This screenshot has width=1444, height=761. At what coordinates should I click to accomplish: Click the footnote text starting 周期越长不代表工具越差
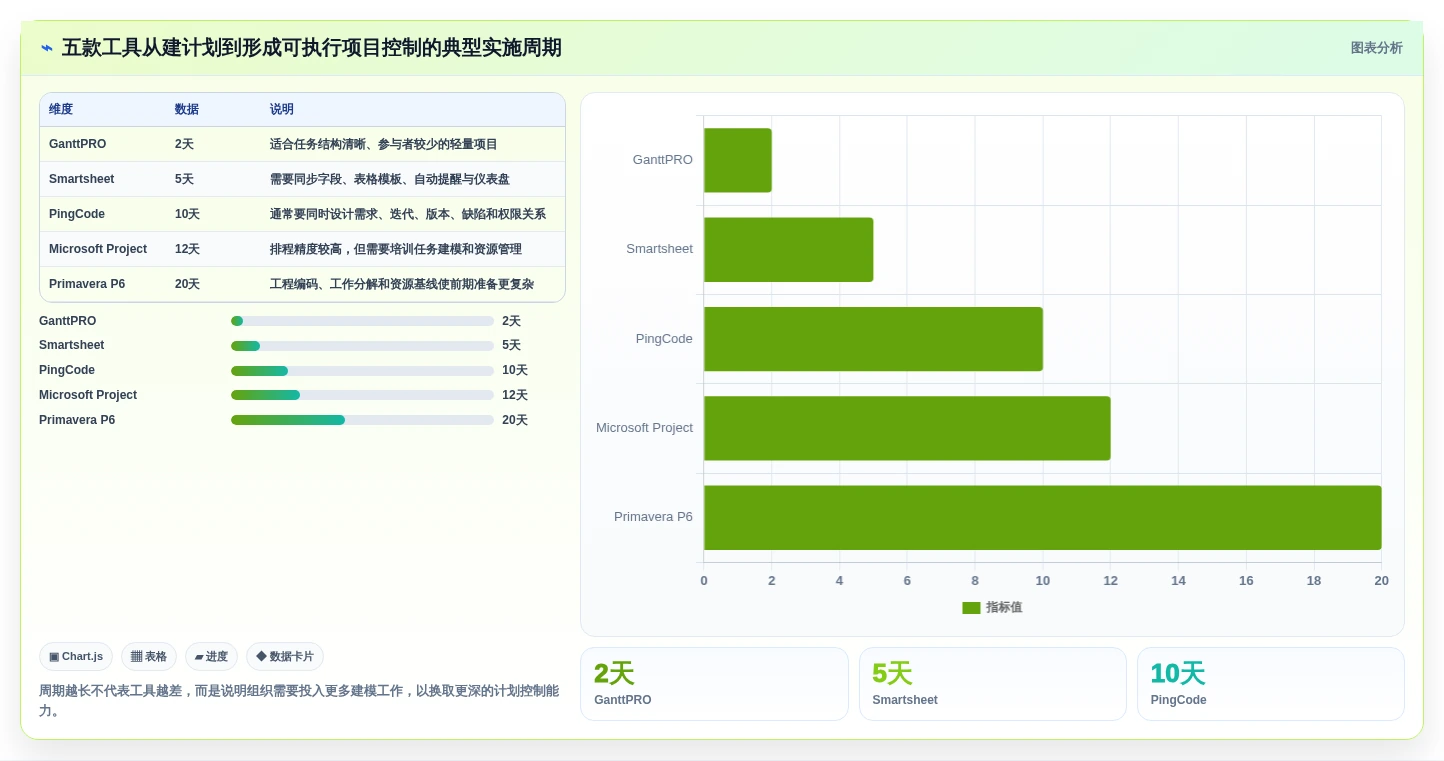299,701
